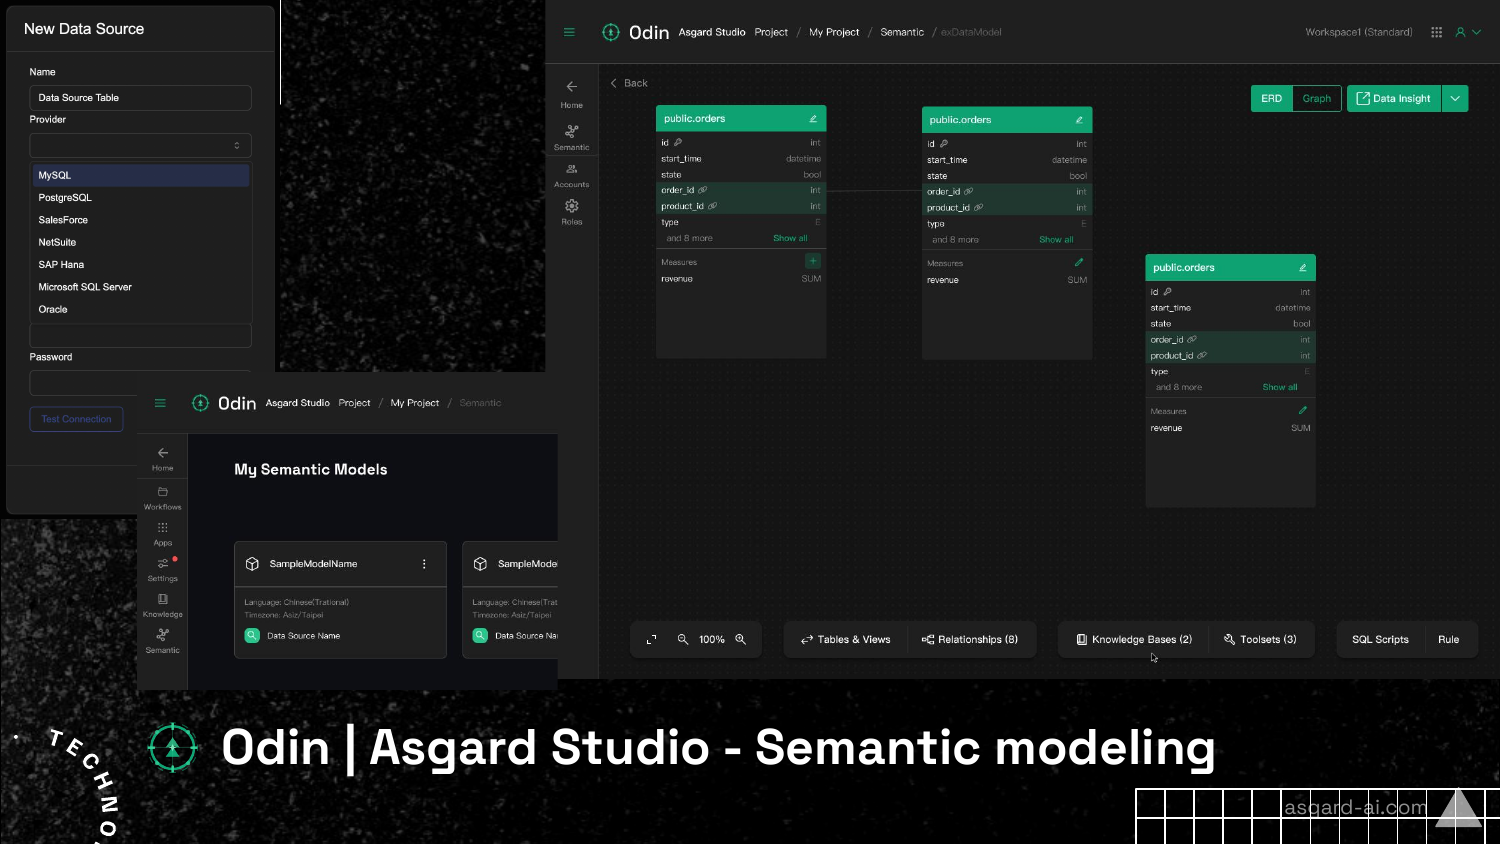Switch the view toggle to Graph
The image size is (1500, 844).
(x=1316, y=99)
